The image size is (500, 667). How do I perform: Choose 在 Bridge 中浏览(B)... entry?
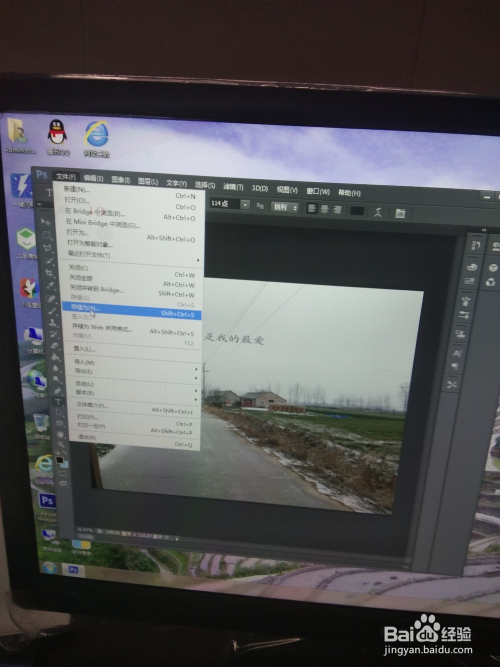(x=130, y=214)
